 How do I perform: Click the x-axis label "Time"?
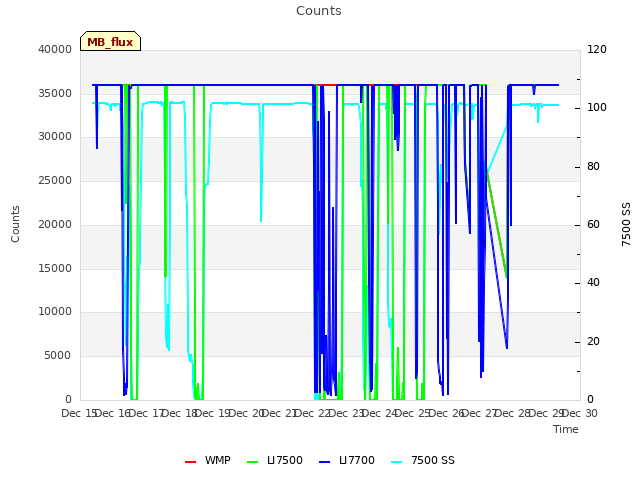(566, 429)
